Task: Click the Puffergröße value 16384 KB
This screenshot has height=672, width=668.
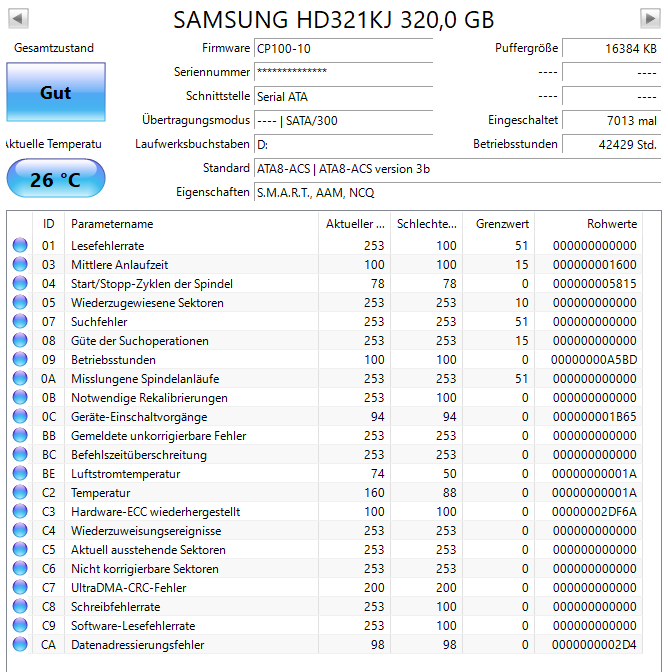Action: click(611, 48)
